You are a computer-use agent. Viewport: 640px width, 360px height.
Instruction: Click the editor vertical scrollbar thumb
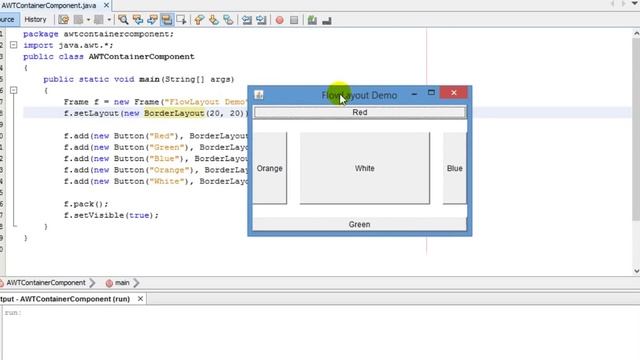[x=636, y=130]
